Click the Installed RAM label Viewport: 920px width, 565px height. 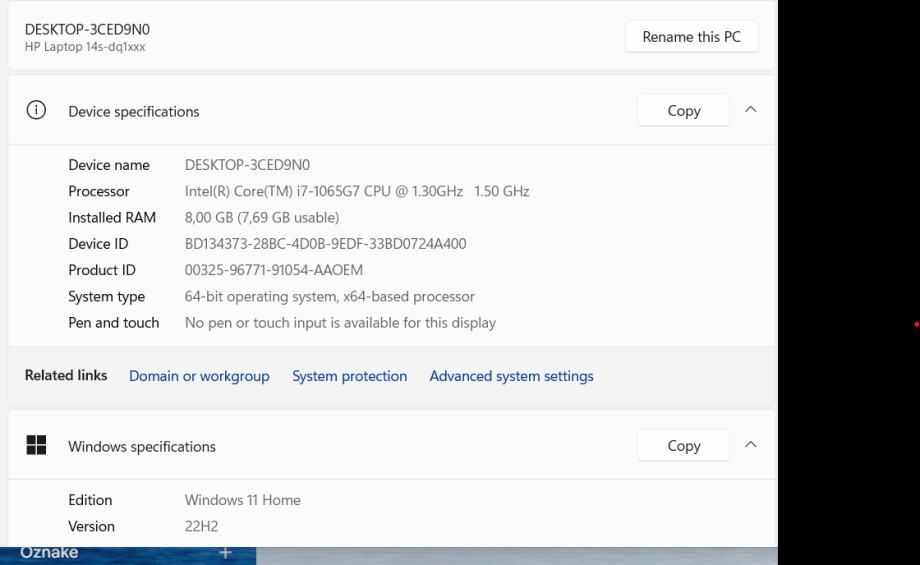pos(112,218)
